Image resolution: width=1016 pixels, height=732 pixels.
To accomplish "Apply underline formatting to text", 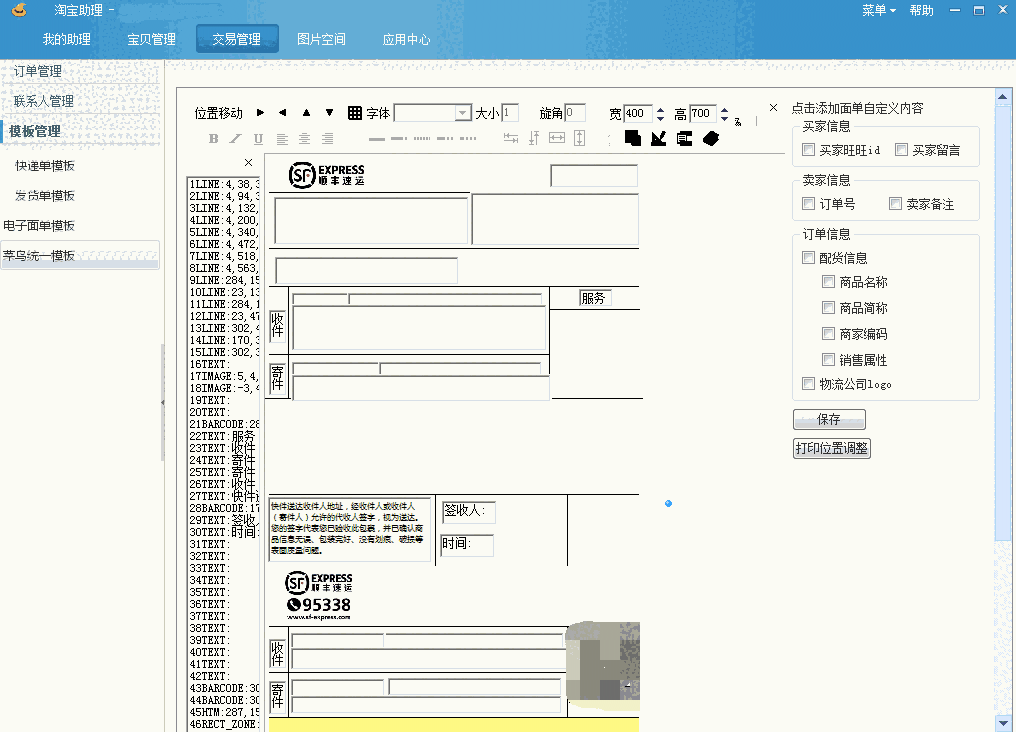I will tap(256, 139).
